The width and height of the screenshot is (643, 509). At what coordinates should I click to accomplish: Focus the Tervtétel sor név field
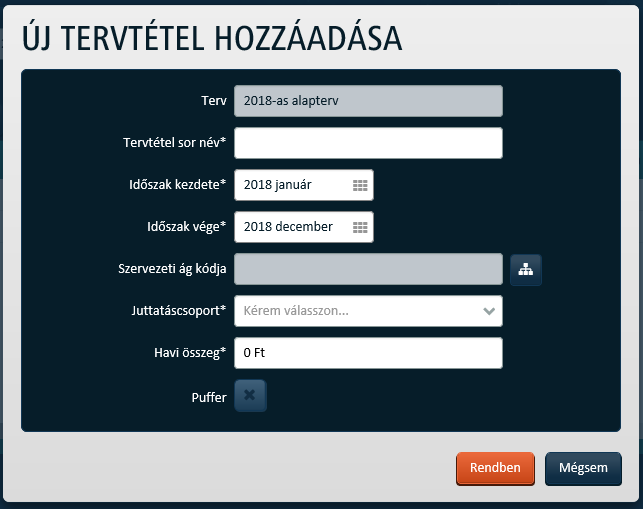[x=368, y=143]
